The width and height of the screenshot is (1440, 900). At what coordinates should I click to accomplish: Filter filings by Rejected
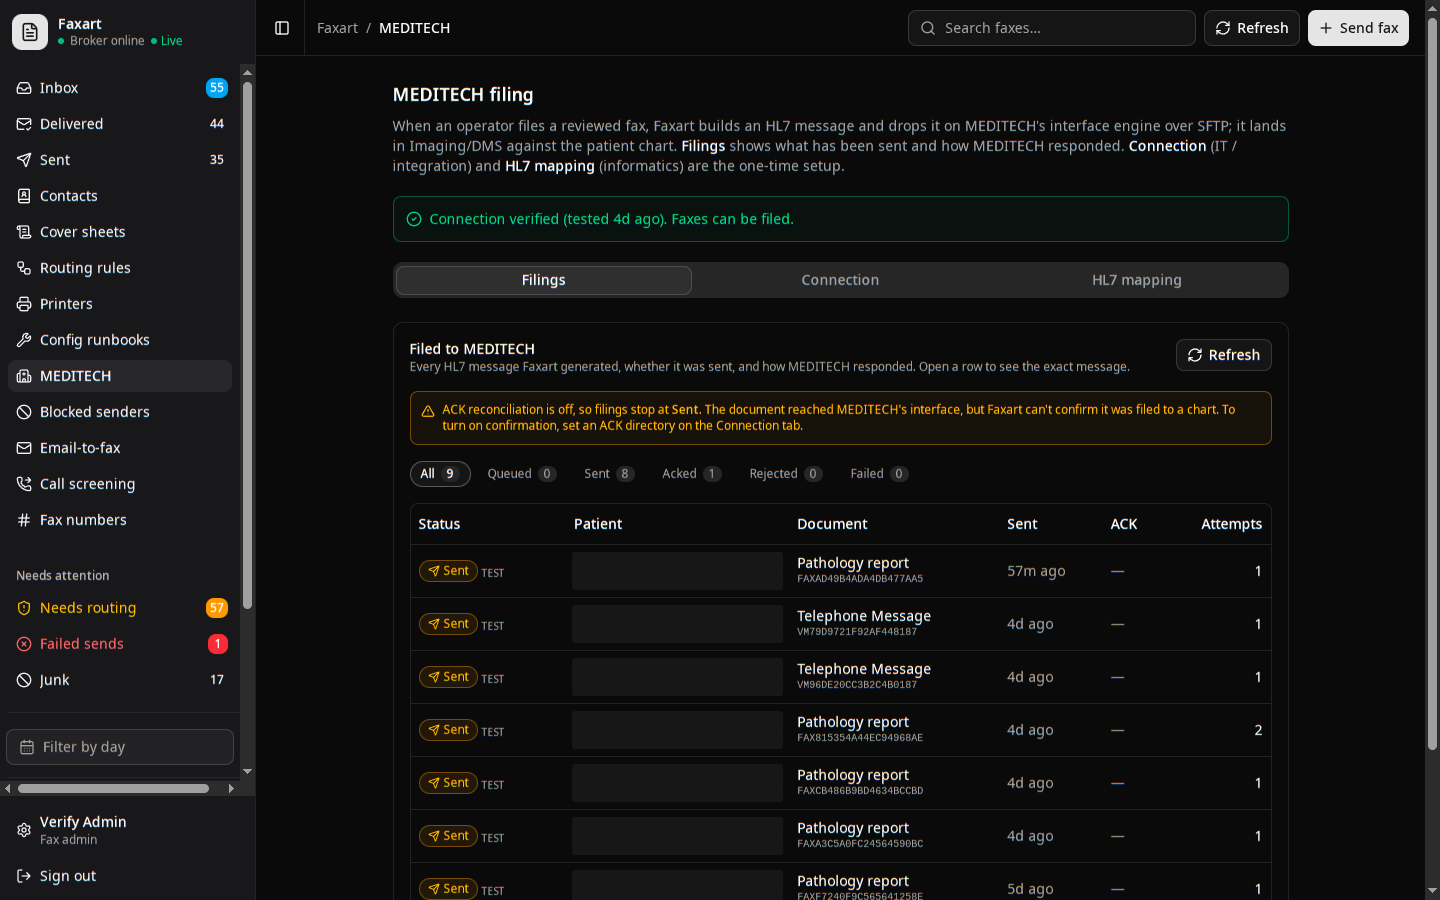[786, 474]
